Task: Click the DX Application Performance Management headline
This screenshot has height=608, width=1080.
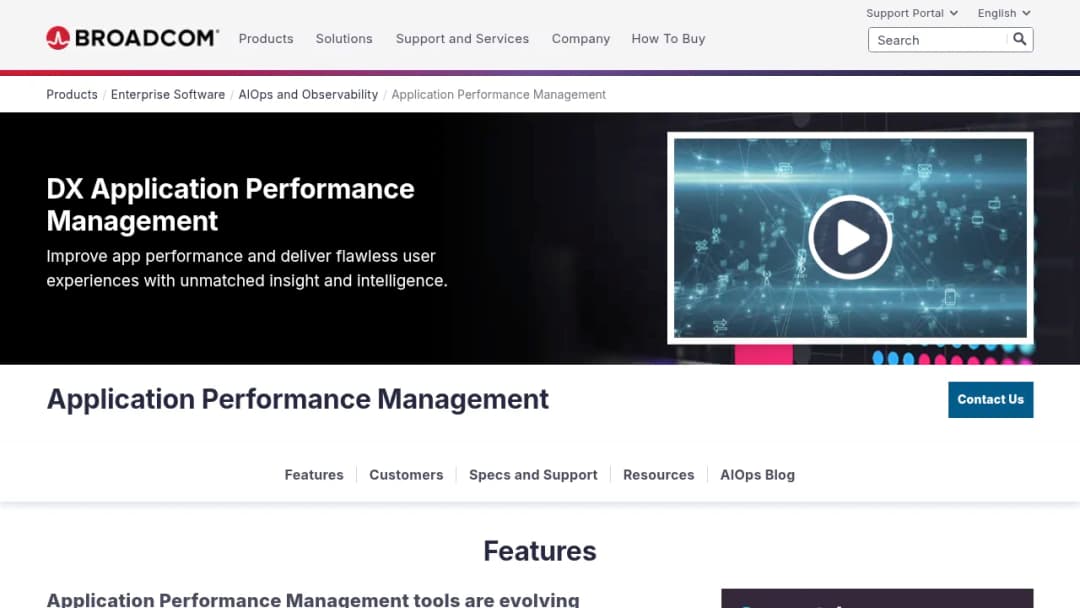Action: click(x=230, y=205)
